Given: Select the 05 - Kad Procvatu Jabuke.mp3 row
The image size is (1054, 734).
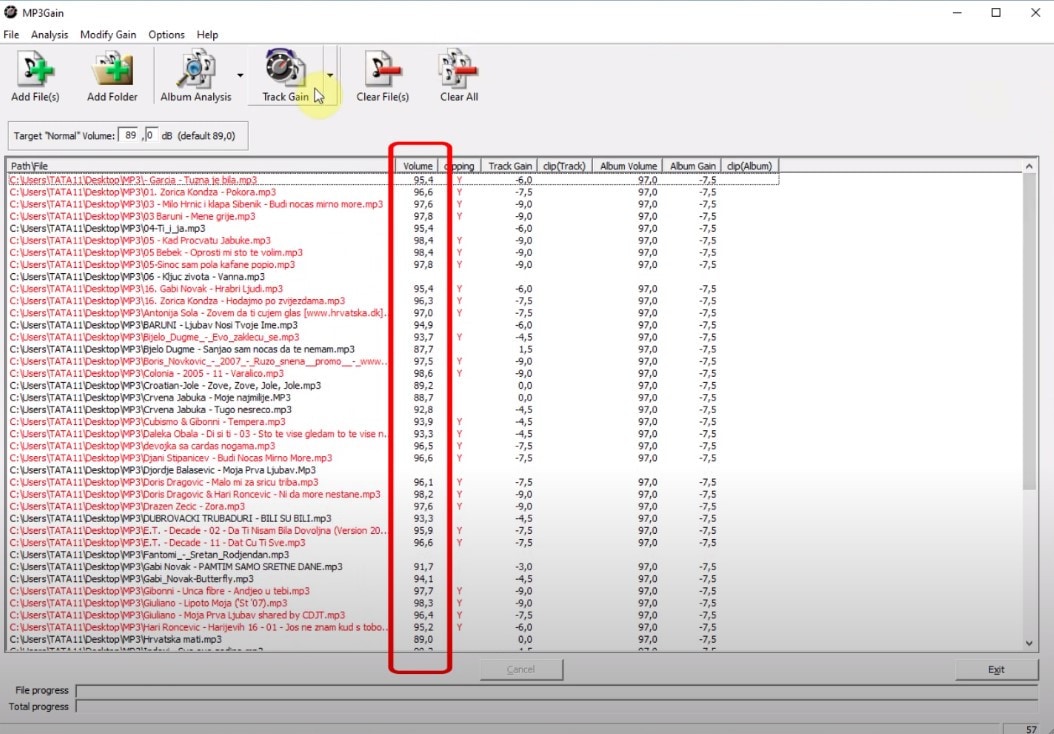Looking at the screenshot, I should click(x=393, y=241).
